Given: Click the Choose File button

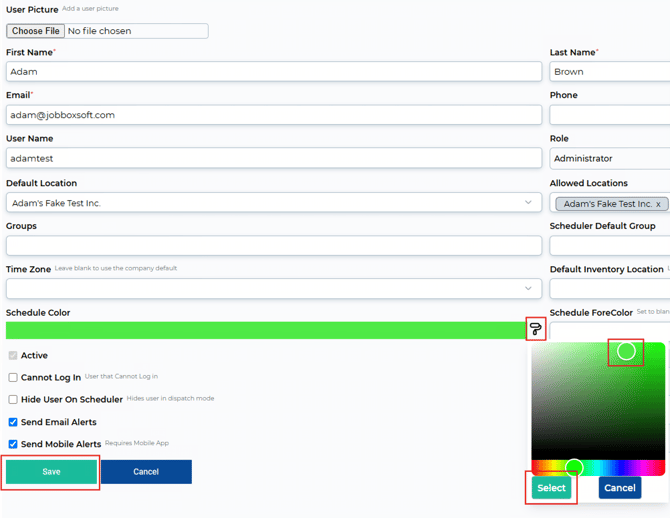Looking at the screenshot, I should coord(35,31).
